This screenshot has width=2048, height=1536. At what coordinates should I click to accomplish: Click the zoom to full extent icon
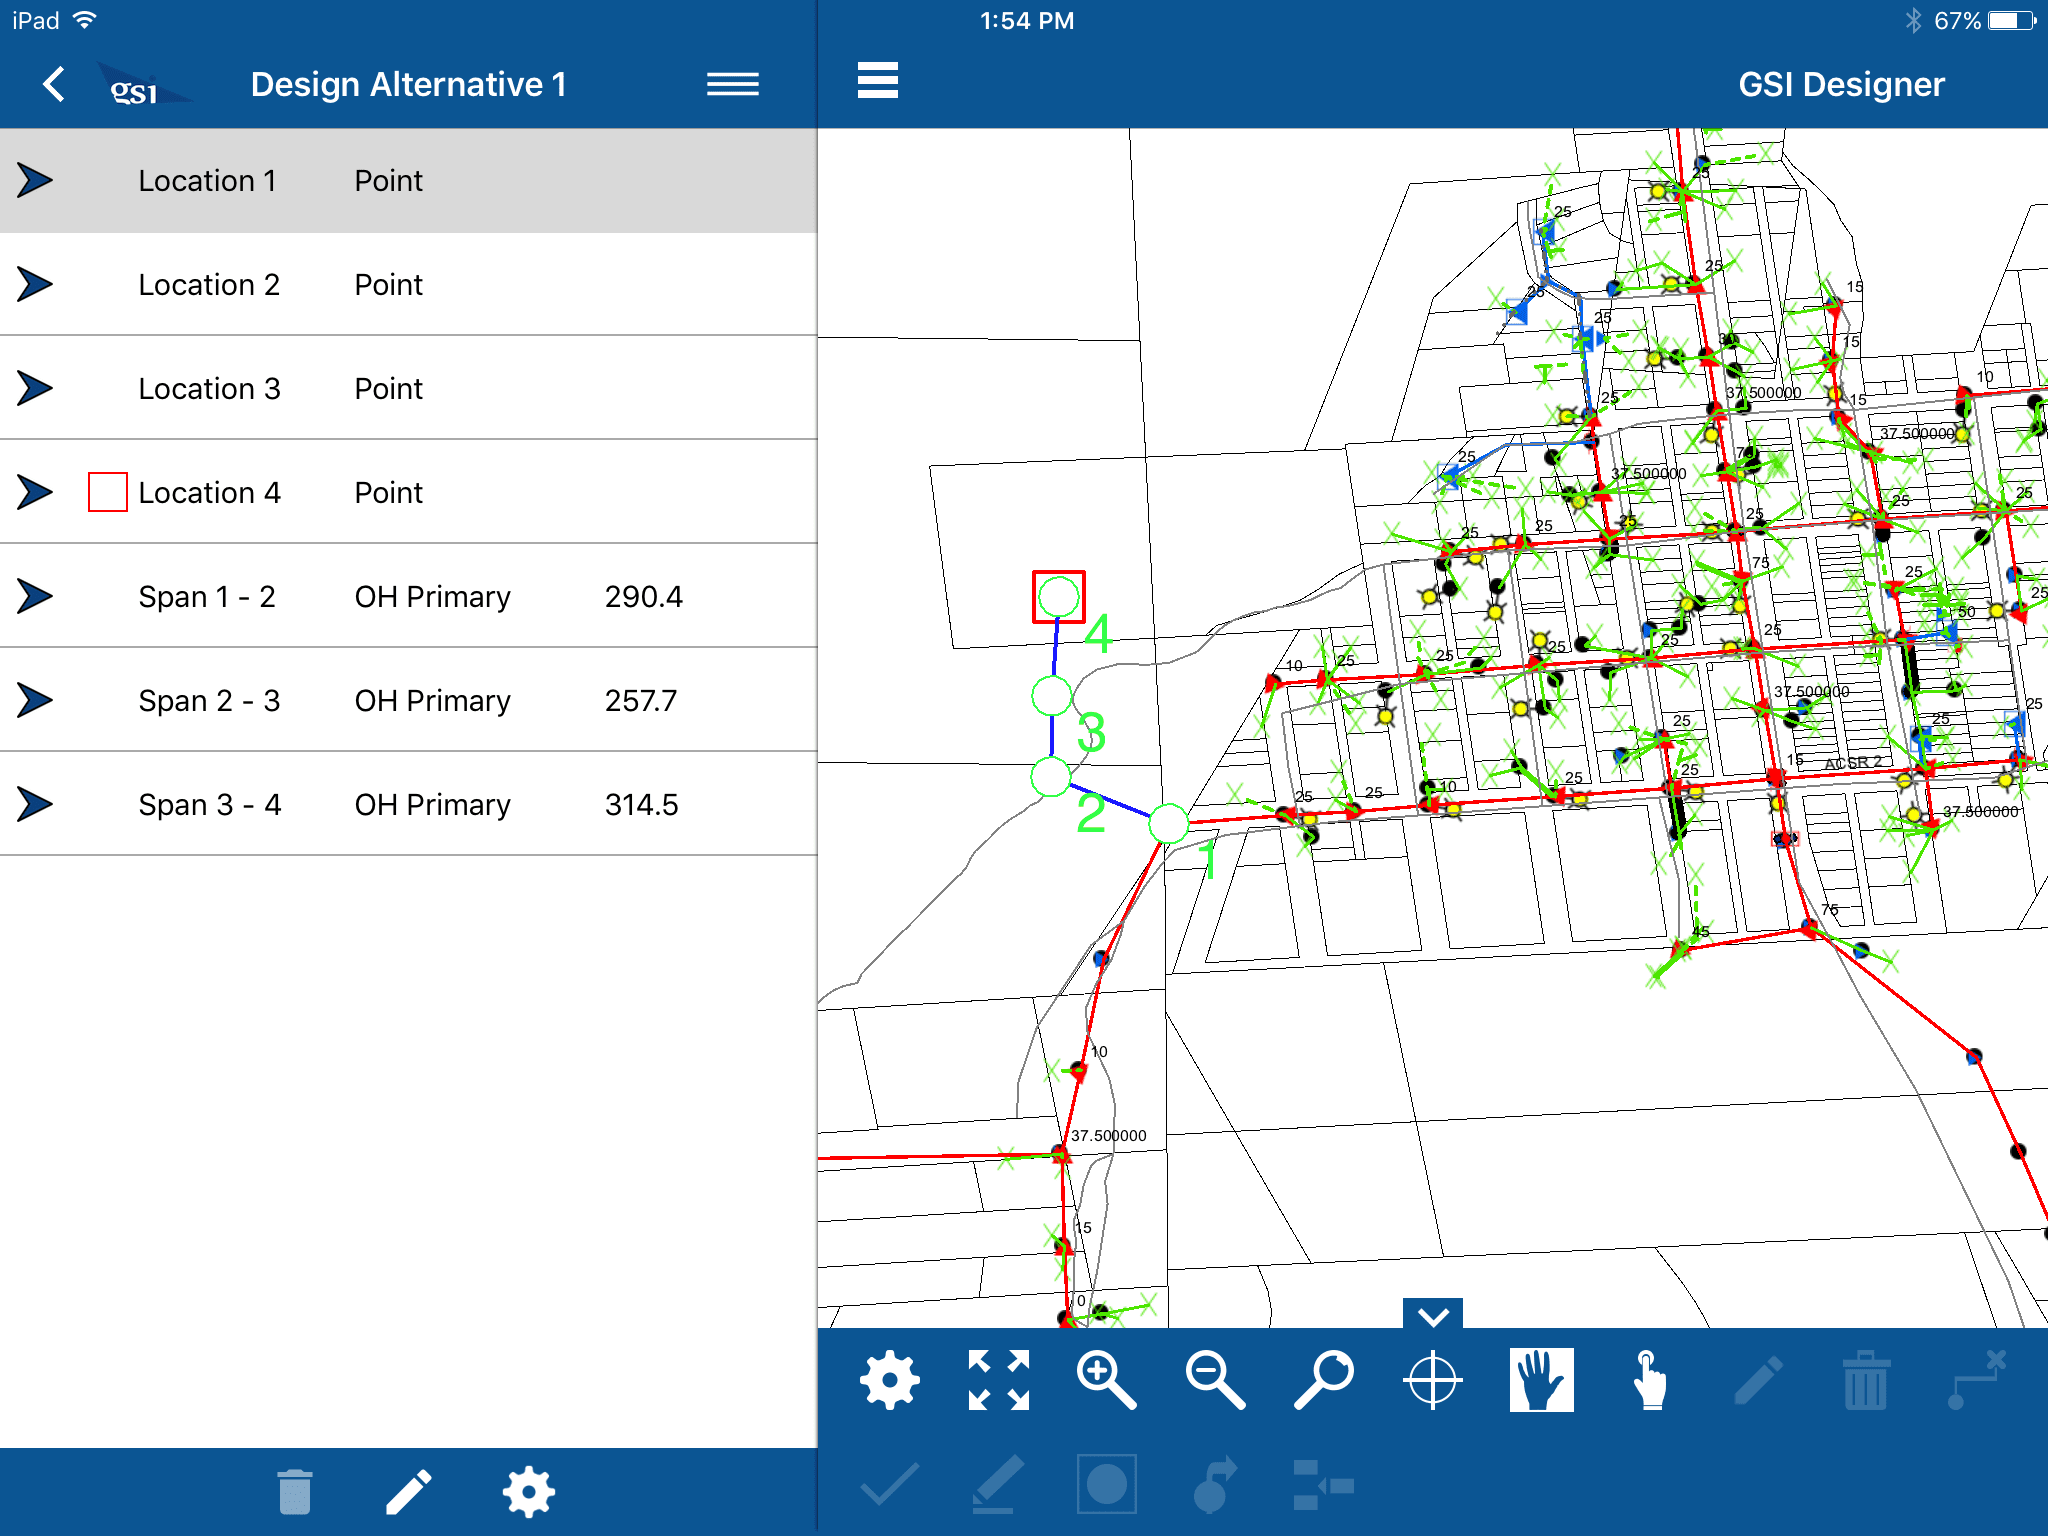tap(998, 1380)
